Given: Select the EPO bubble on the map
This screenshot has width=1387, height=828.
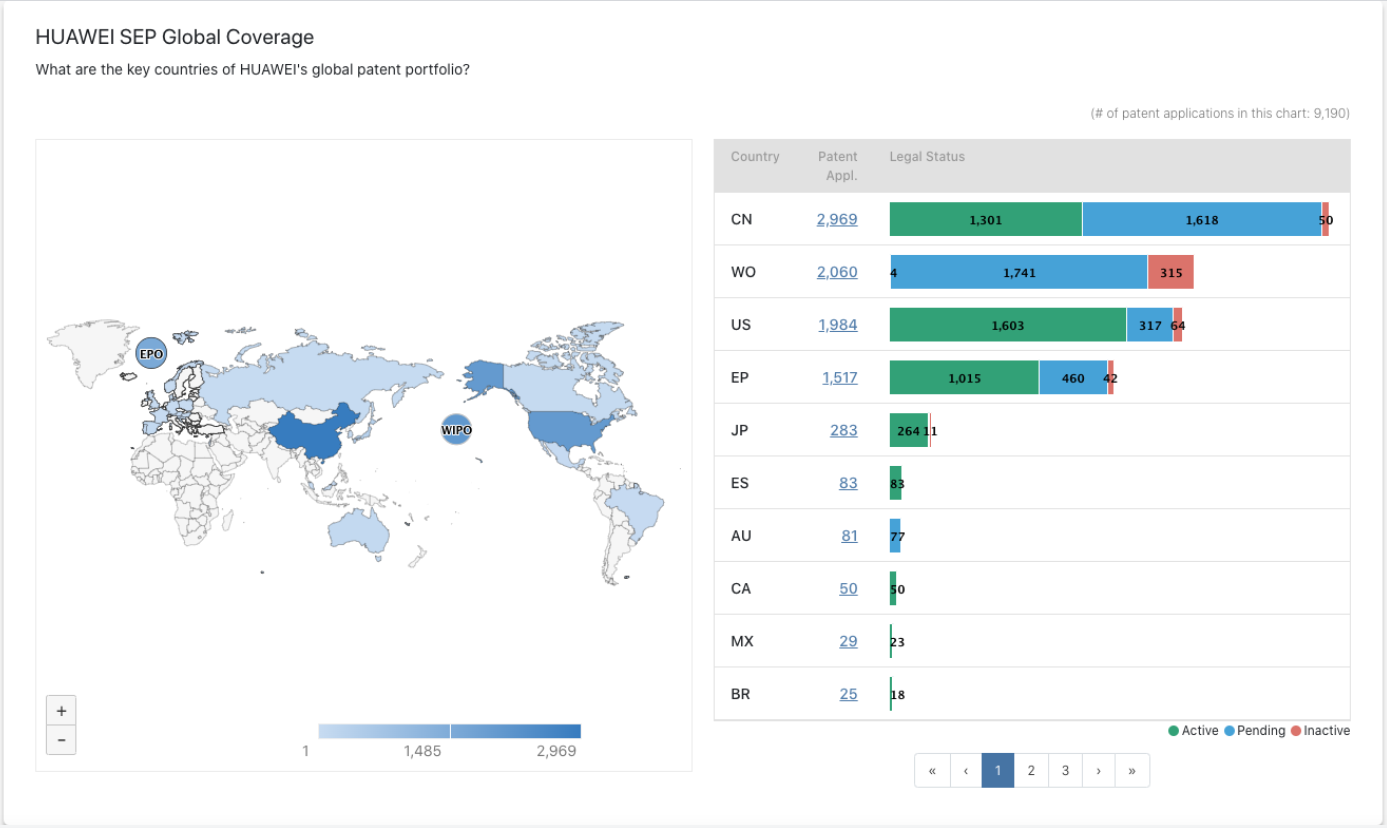Looking at the screenshot, I should pos(151,354).
